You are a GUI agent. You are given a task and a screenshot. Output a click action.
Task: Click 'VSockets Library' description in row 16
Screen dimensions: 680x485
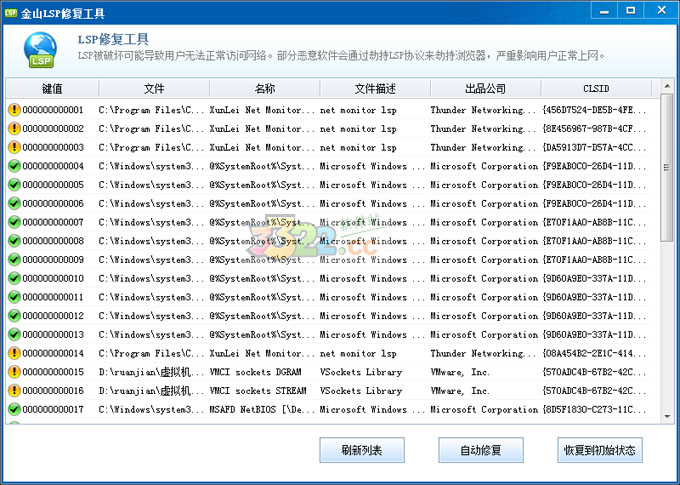[x=361, y=390]
